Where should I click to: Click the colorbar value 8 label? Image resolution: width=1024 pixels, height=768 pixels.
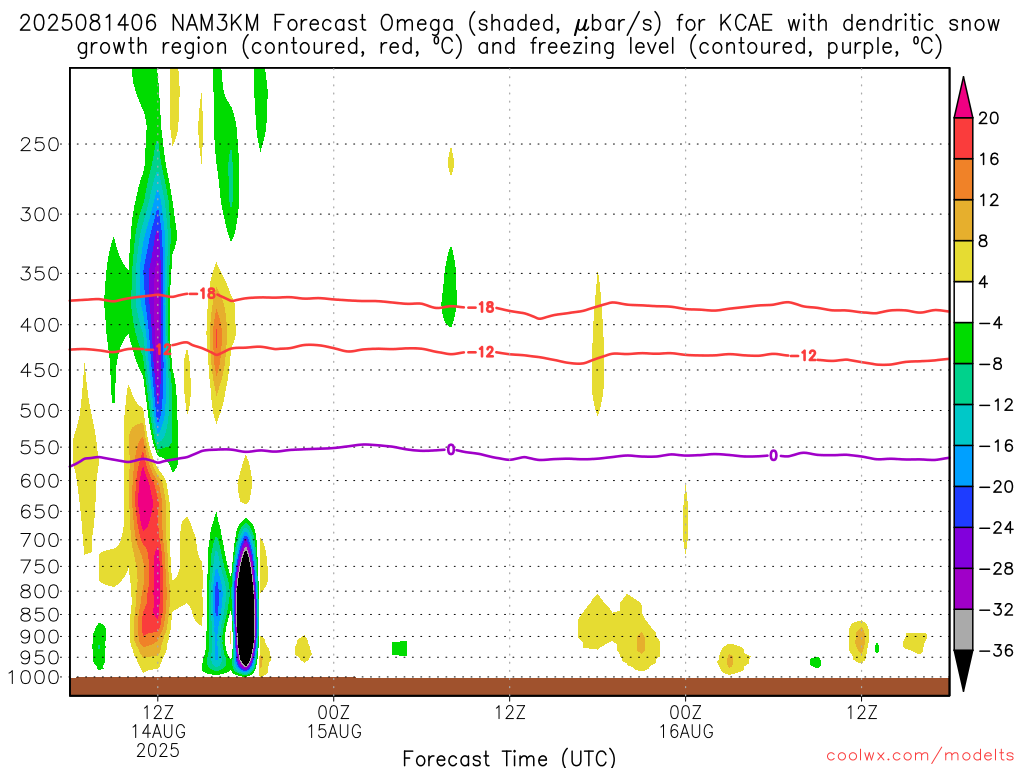coord(983,241)
